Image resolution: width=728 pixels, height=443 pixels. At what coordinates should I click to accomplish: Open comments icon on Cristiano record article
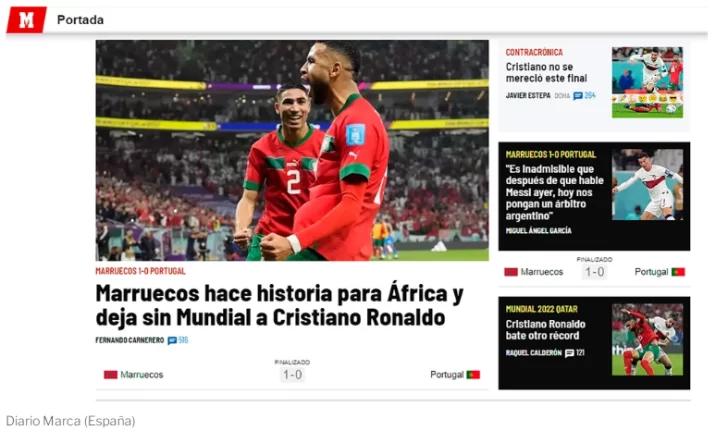click(x=570, y=353)
